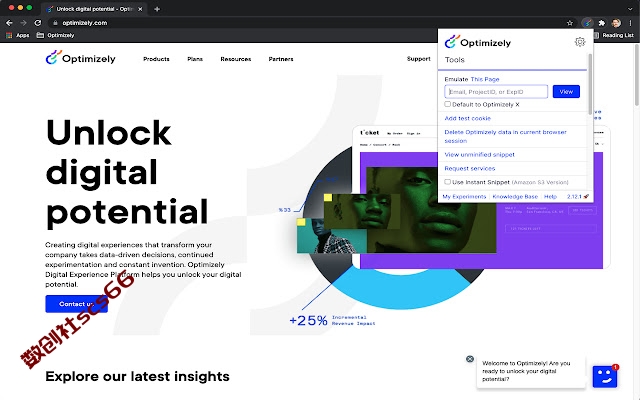Click the Contact us button
Image resolution: width=640 pixels, height=400 pixels.
point(76,304)
